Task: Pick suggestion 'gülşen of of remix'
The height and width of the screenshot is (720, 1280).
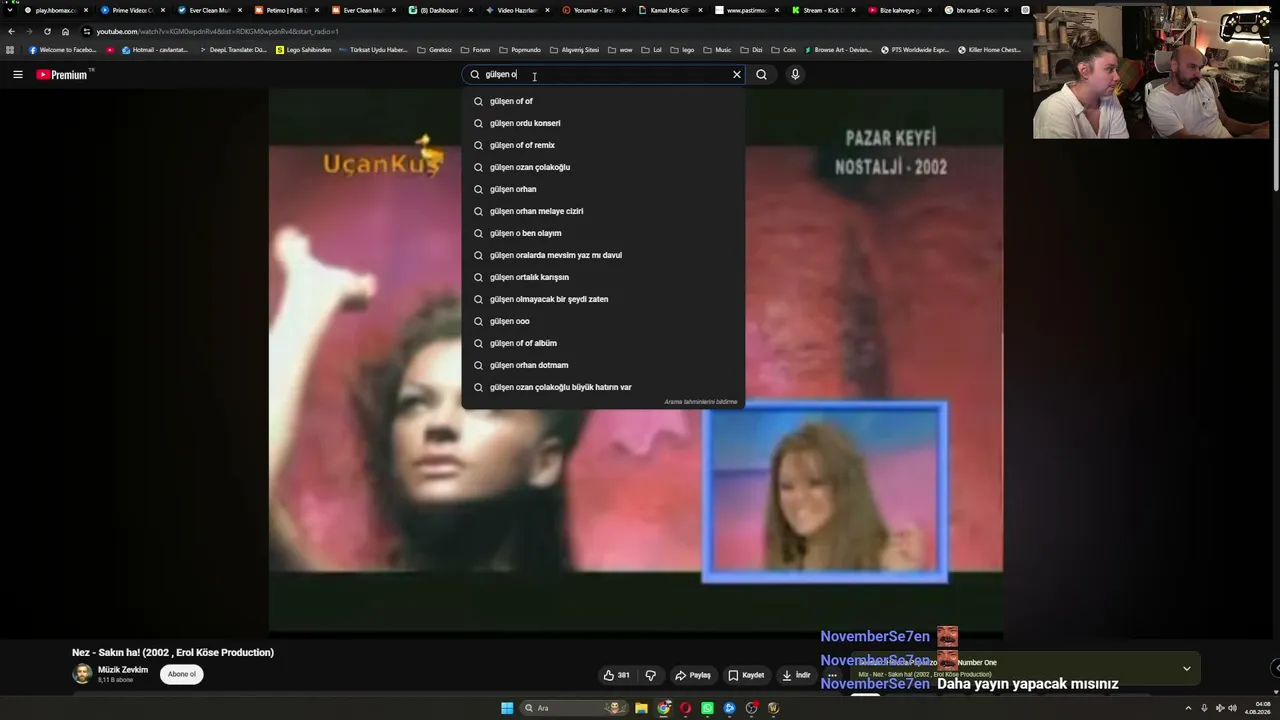Action: pos(603,145)
